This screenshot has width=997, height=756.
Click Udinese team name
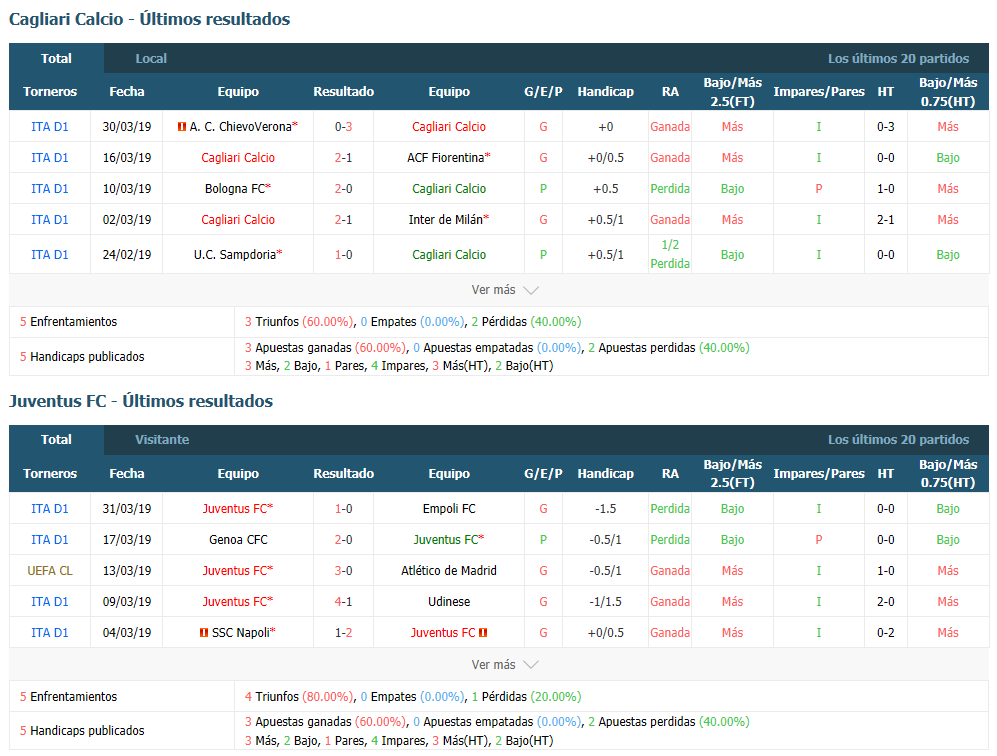tap(449, 601)
